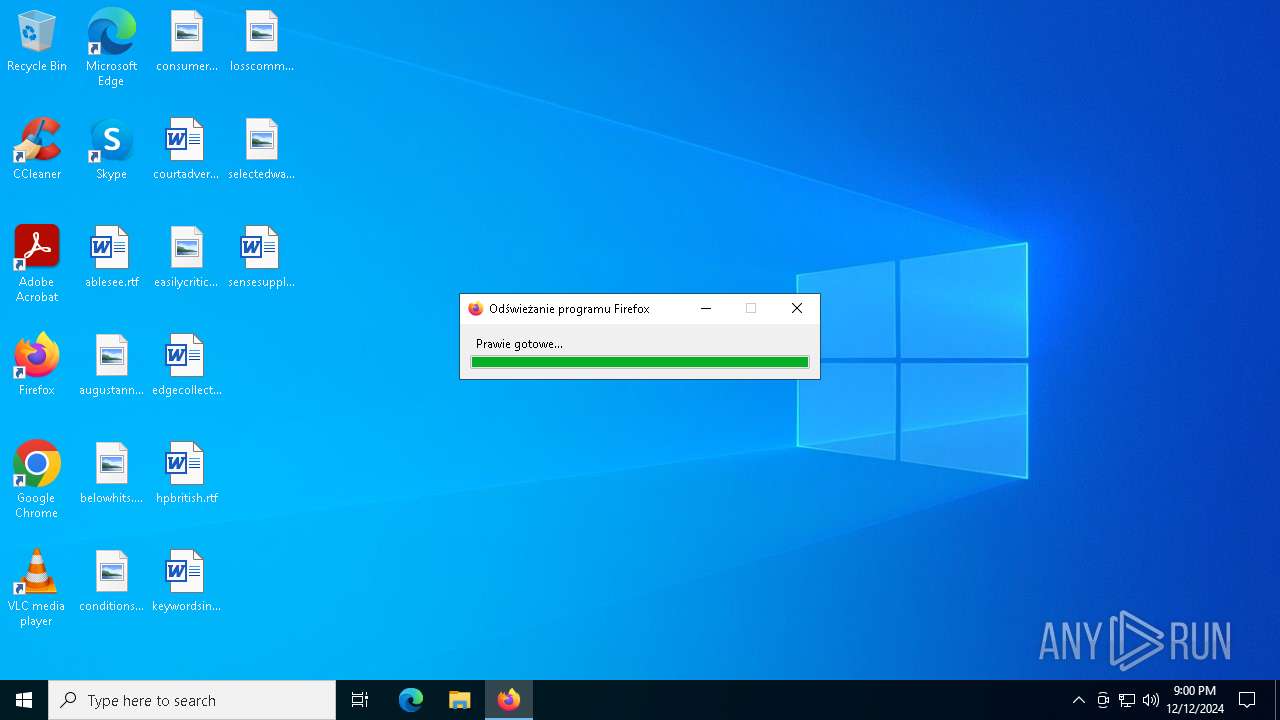Select the belowhits... image file
This screenshot has height=720, width=1280.
coord(111,473)
